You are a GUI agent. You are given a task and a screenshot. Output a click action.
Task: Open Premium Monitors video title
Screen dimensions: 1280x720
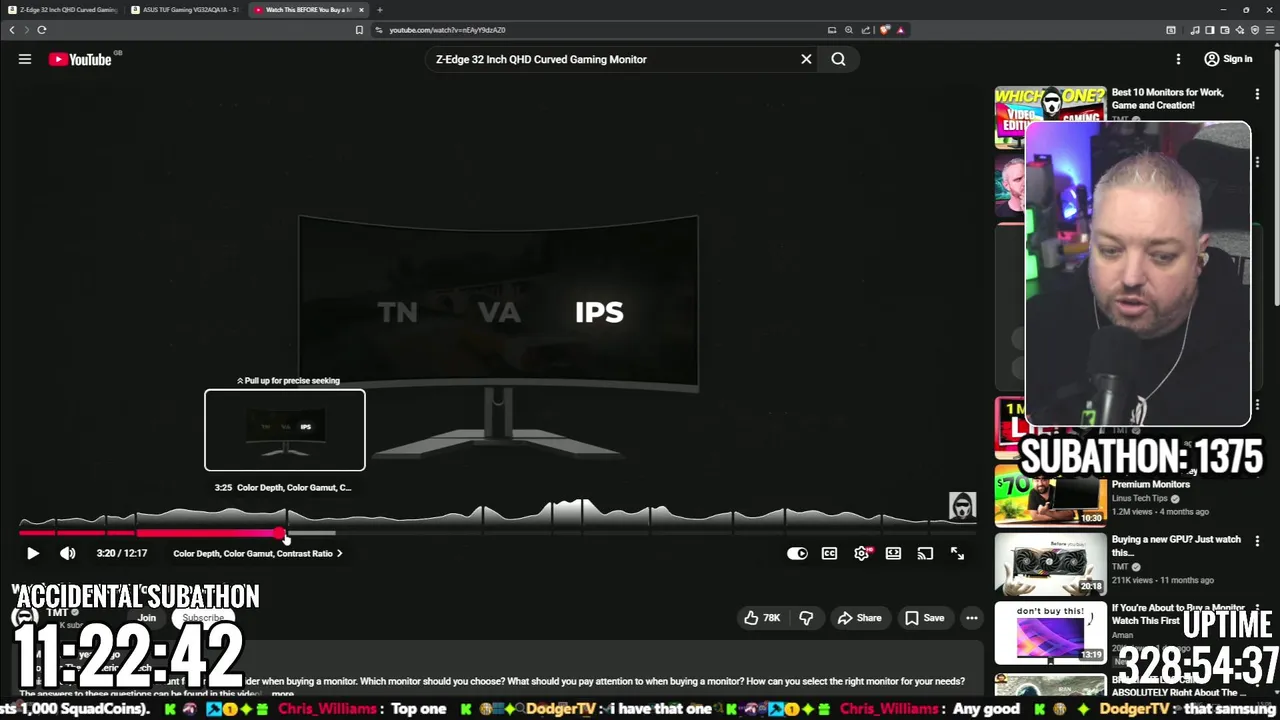1151,484
